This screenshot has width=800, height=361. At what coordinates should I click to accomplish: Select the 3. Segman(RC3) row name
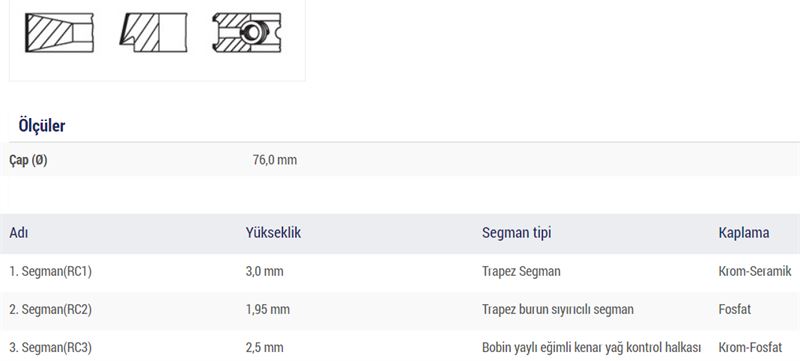51,348
